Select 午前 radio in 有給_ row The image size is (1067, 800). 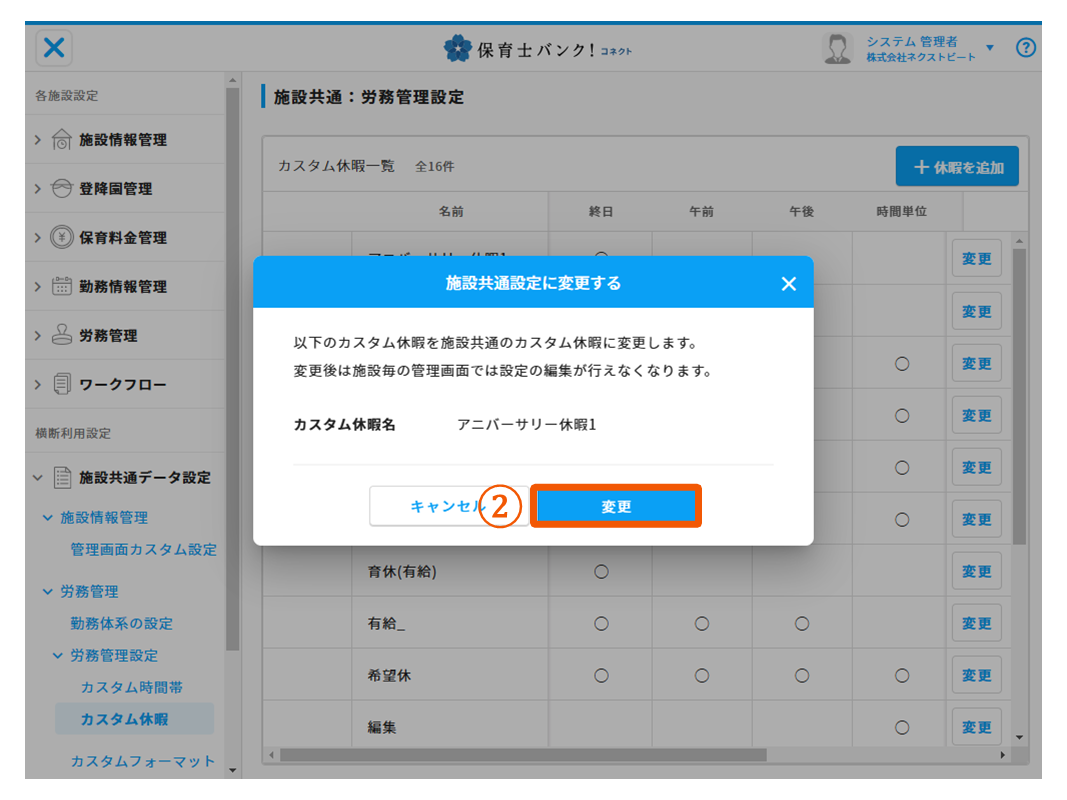point(701,624)
